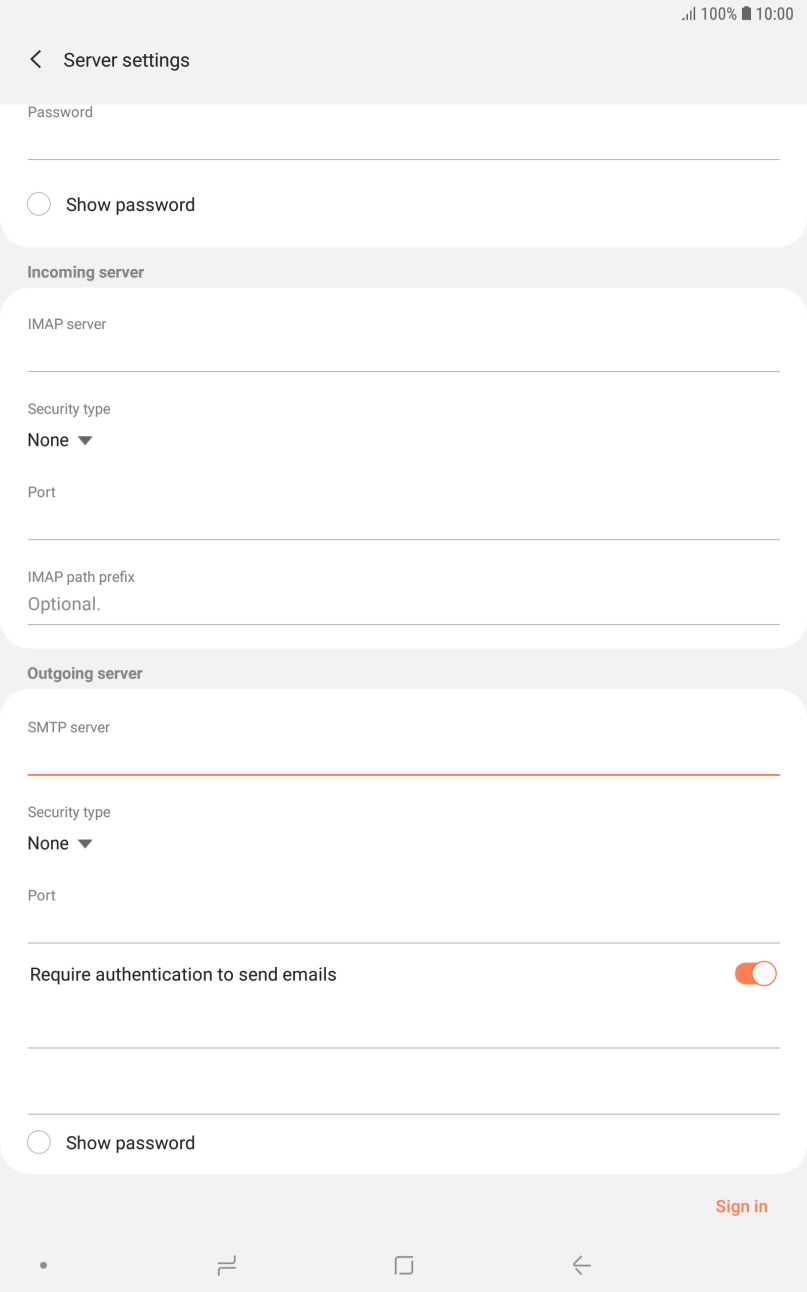807x1292 pixels.
Task: Open outgoing server Security type dropdown
Action: click(x=61, y=843)
